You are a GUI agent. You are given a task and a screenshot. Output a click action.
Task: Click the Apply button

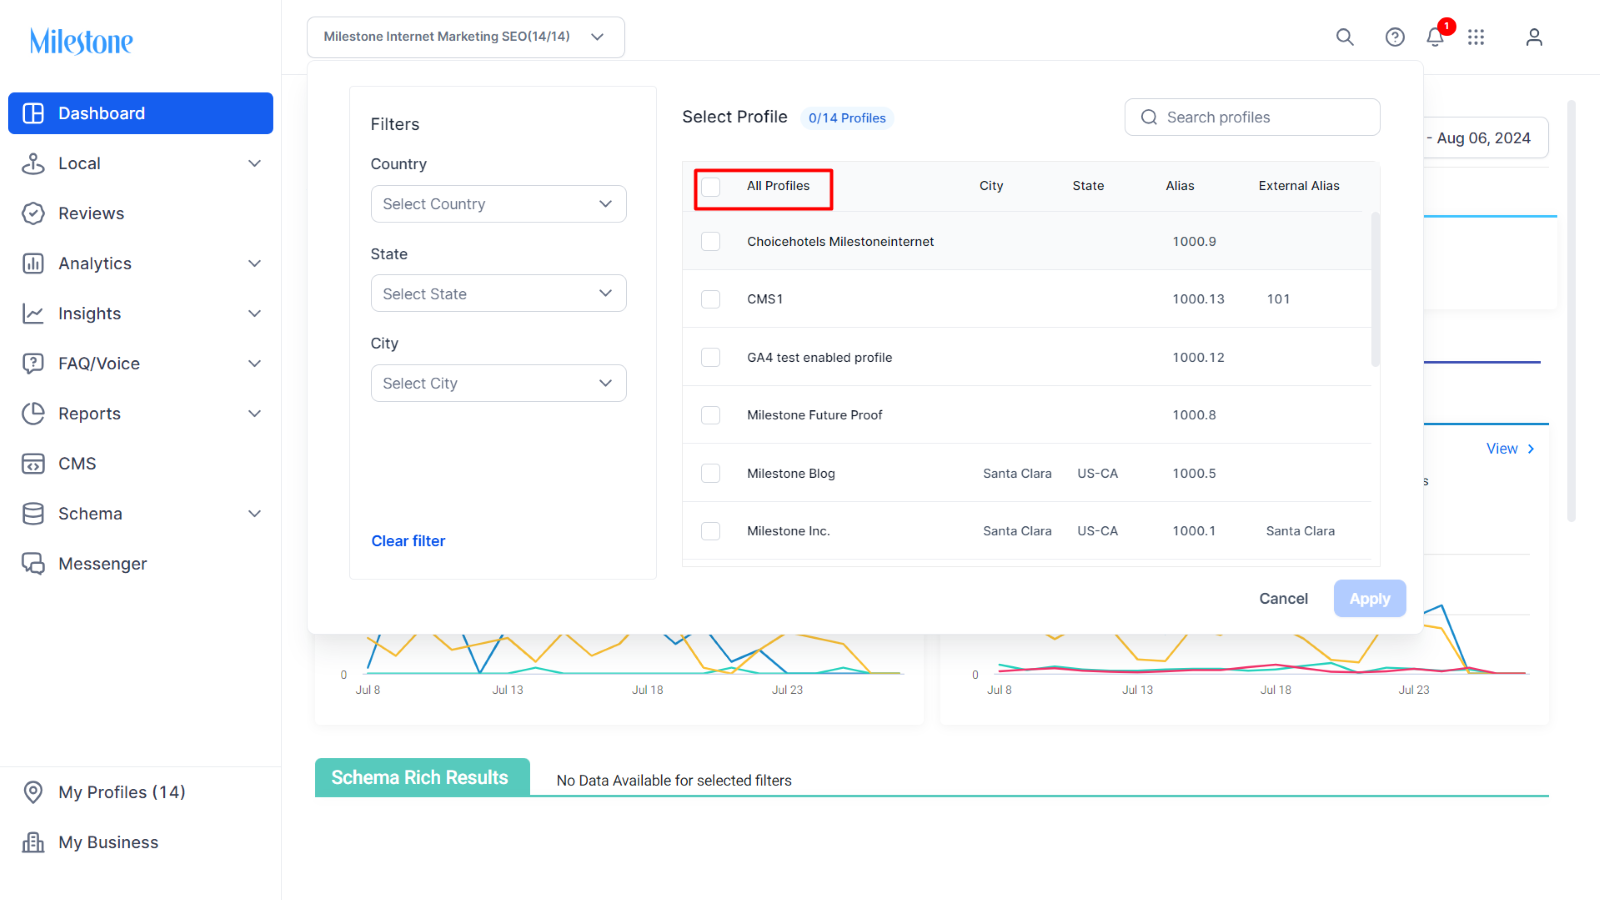(1370, 598)
